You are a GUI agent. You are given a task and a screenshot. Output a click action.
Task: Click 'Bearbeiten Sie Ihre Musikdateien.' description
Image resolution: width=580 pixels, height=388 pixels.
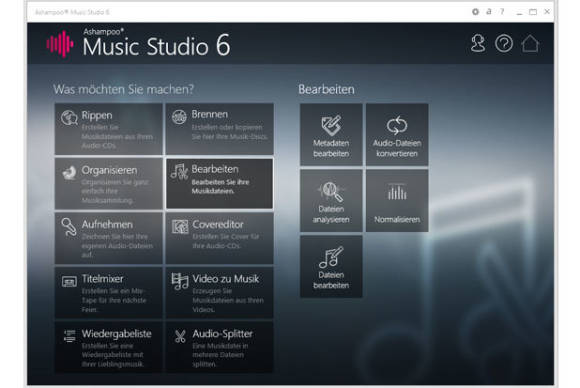pos(220,187)
